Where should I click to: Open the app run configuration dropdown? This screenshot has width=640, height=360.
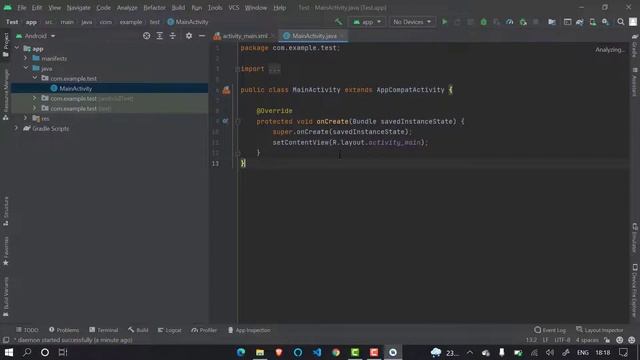point(367,22)
